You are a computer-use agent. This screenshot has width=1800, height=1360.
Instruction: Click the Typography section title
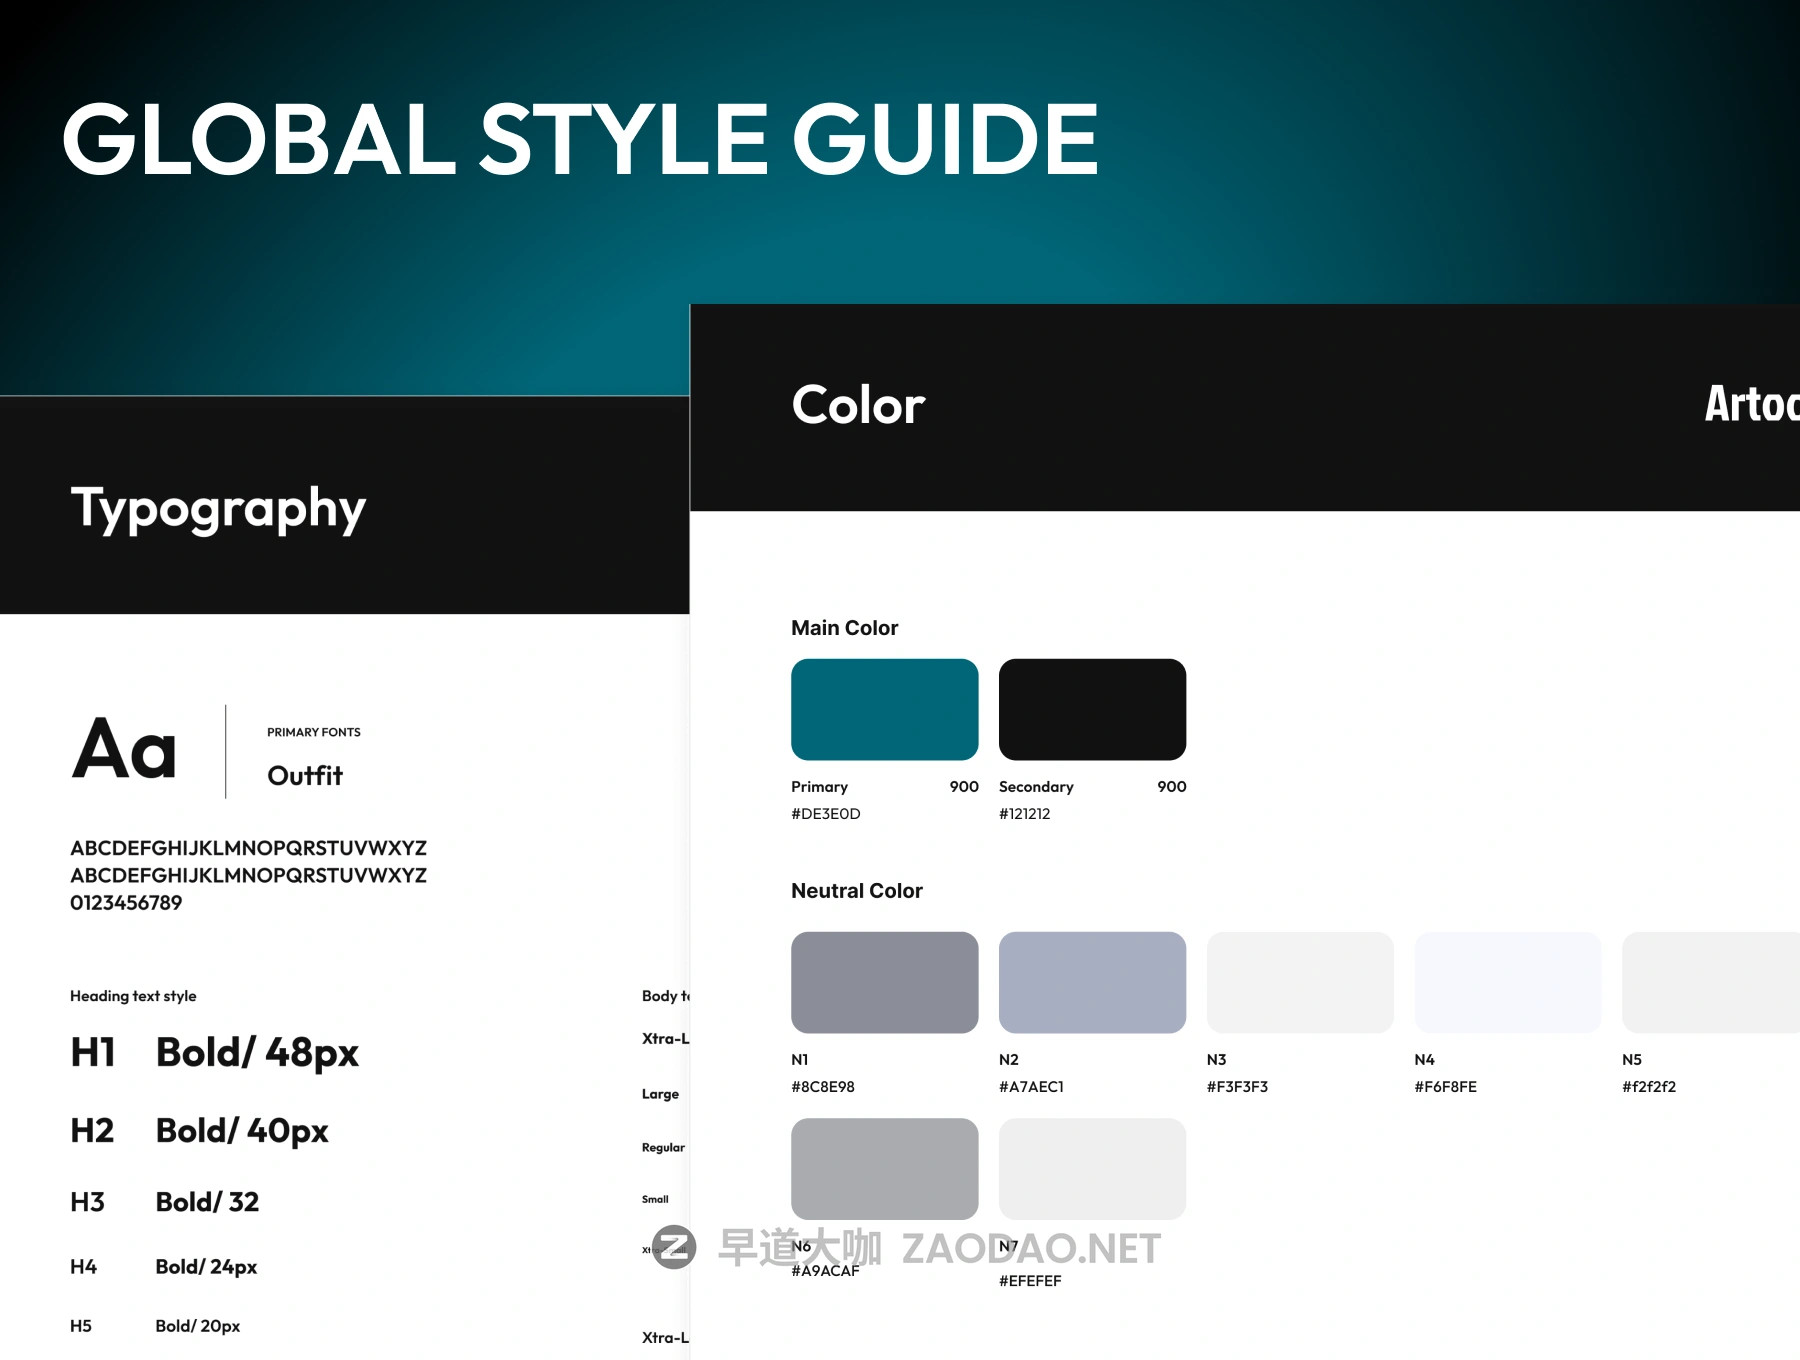click(x=218, y=508)
